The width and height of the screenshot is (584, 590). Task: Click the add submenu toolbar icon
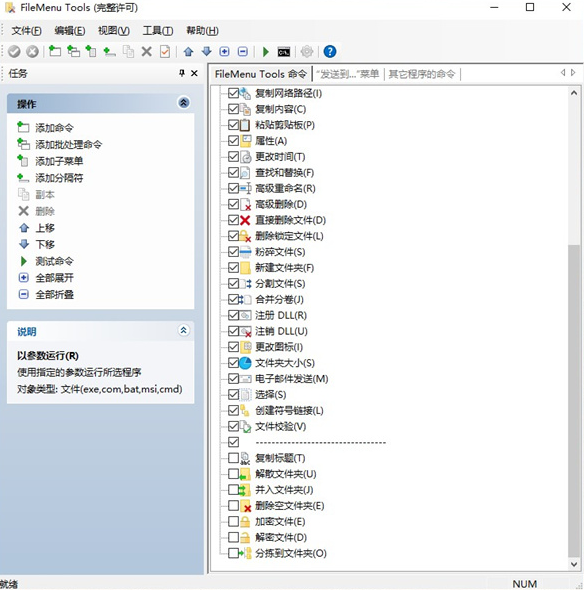click(x=91, y=51)
